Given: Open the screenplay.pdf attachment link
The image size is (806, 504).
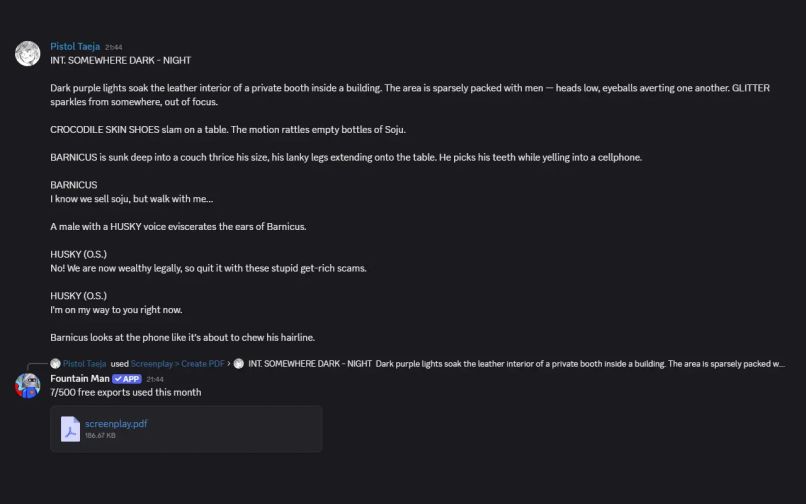Looking at the screenshot, I should (x=116, y=424).
